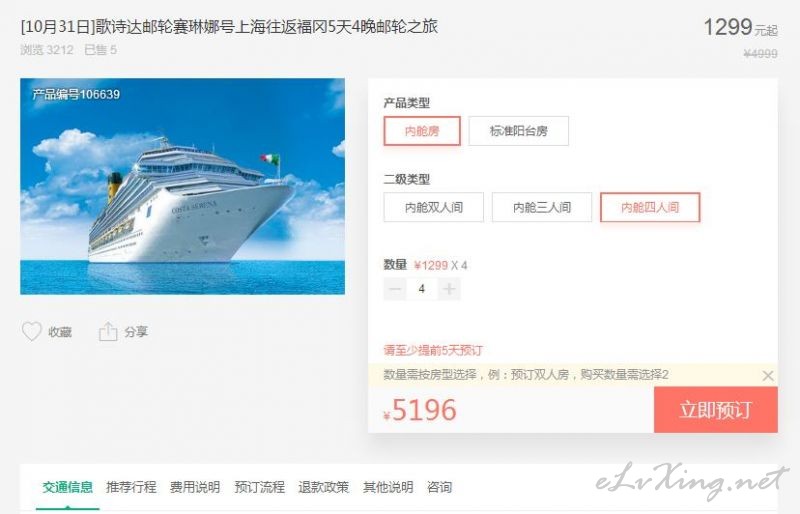Choose the 内舱双人间 option
This screenshot has width=800, height=514.
434,207
